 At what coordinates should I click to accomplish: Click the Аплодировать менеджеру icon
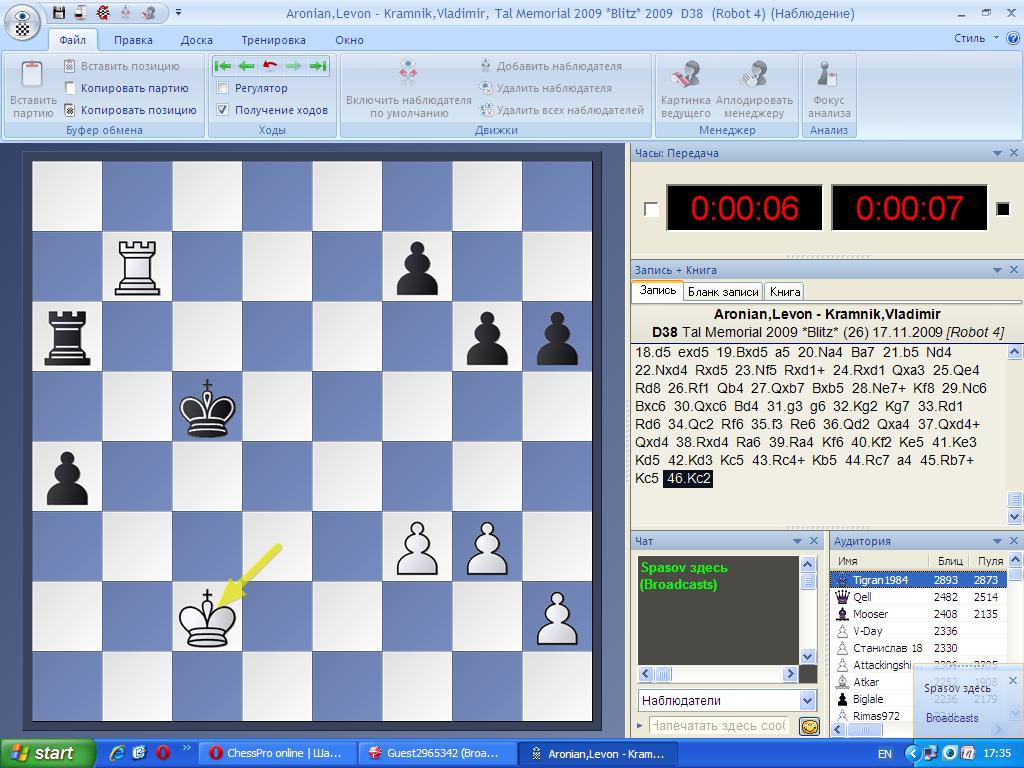point(753,75)
